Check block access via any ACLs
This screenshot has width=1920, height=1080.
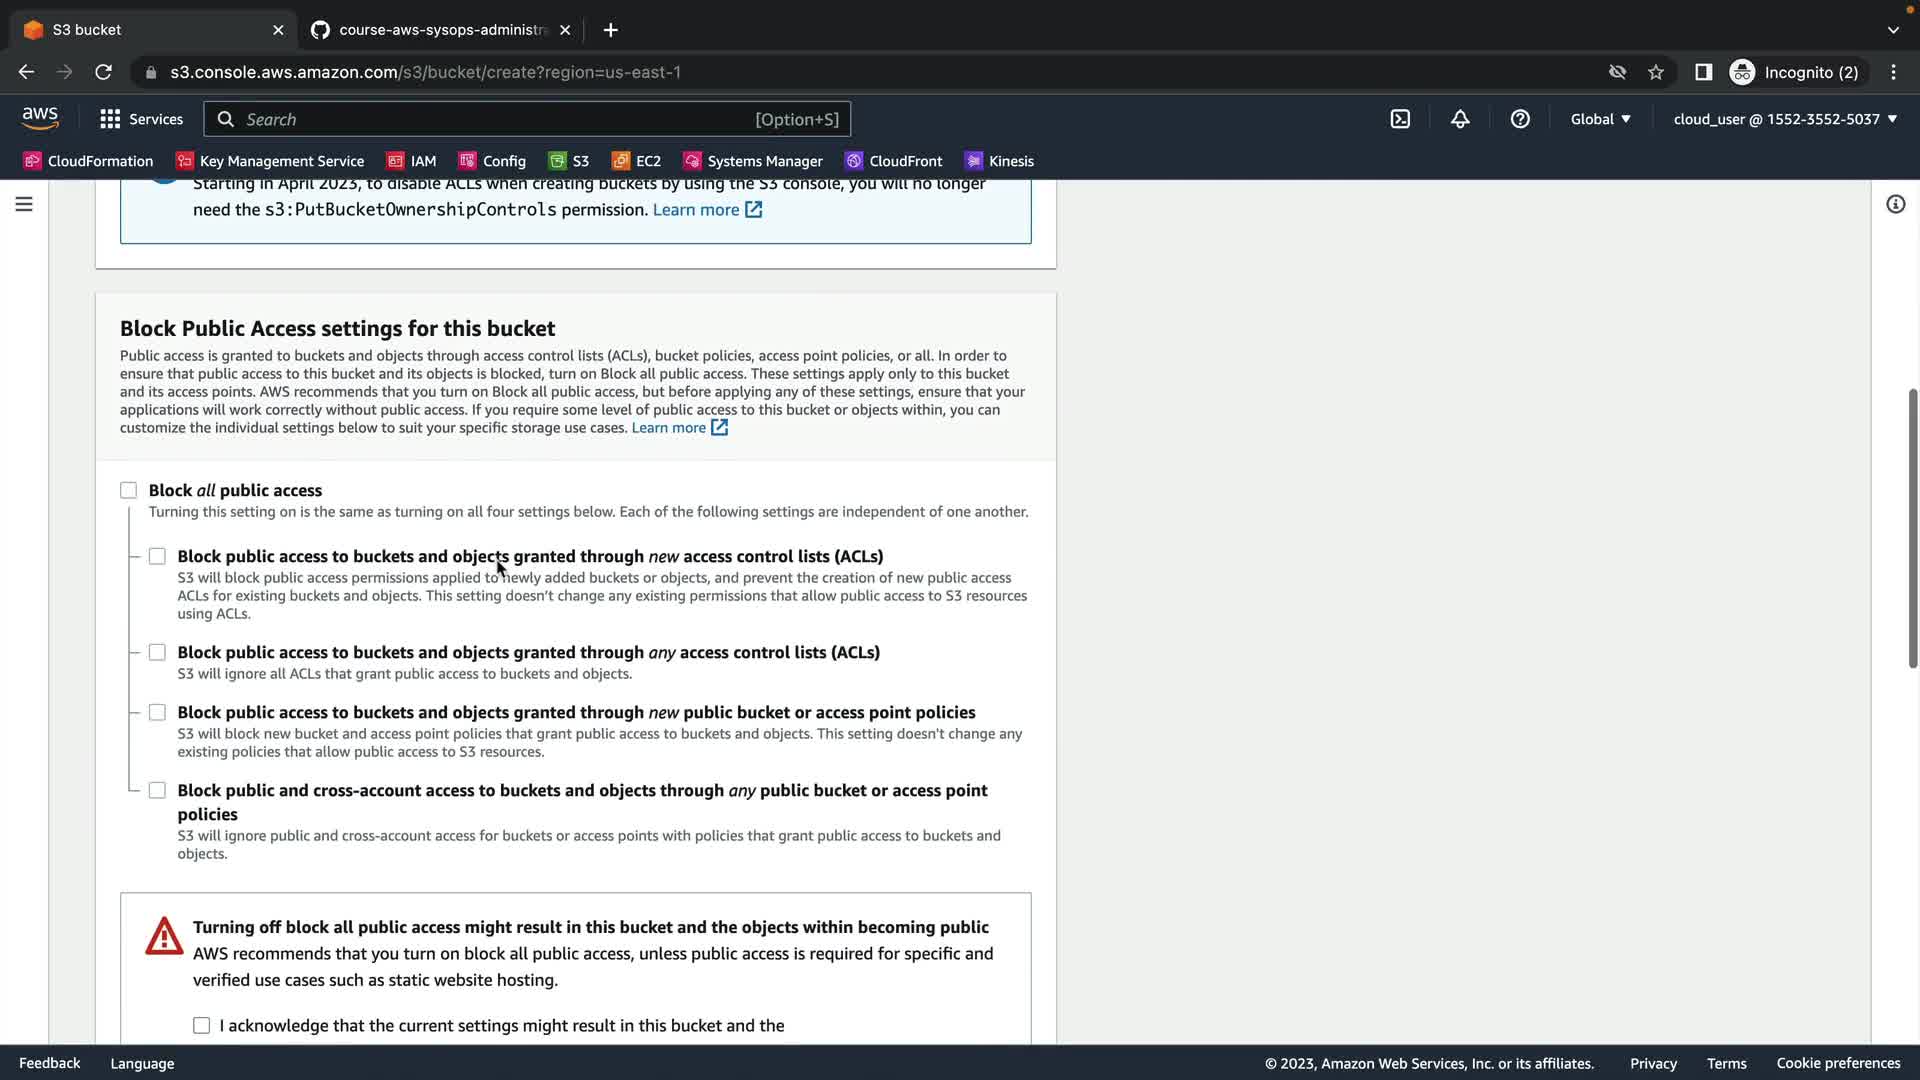point(157,652)
